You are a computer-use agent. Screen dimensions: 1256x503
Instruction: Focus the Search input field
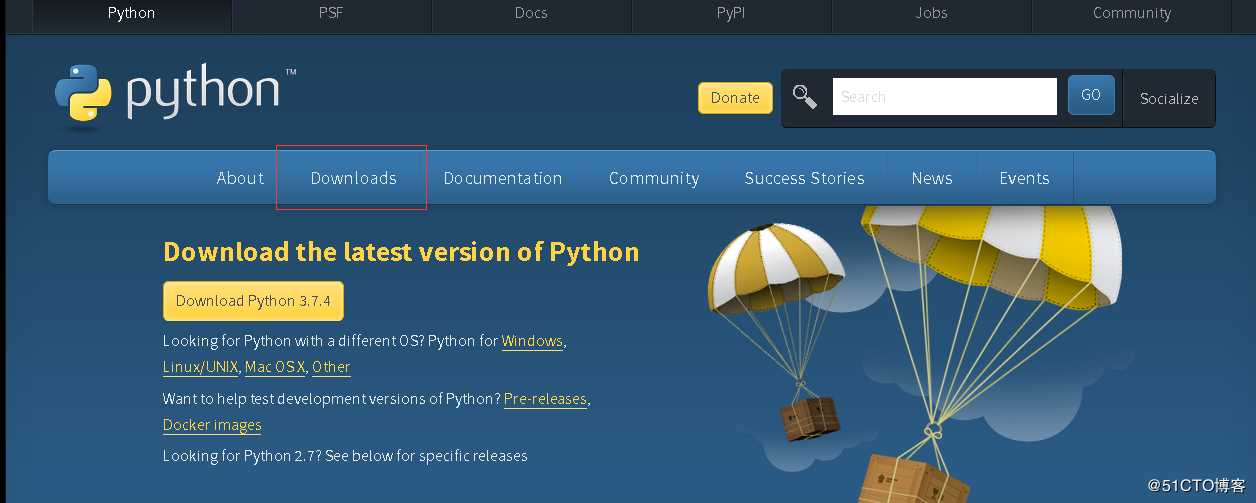tap(945, 97)
